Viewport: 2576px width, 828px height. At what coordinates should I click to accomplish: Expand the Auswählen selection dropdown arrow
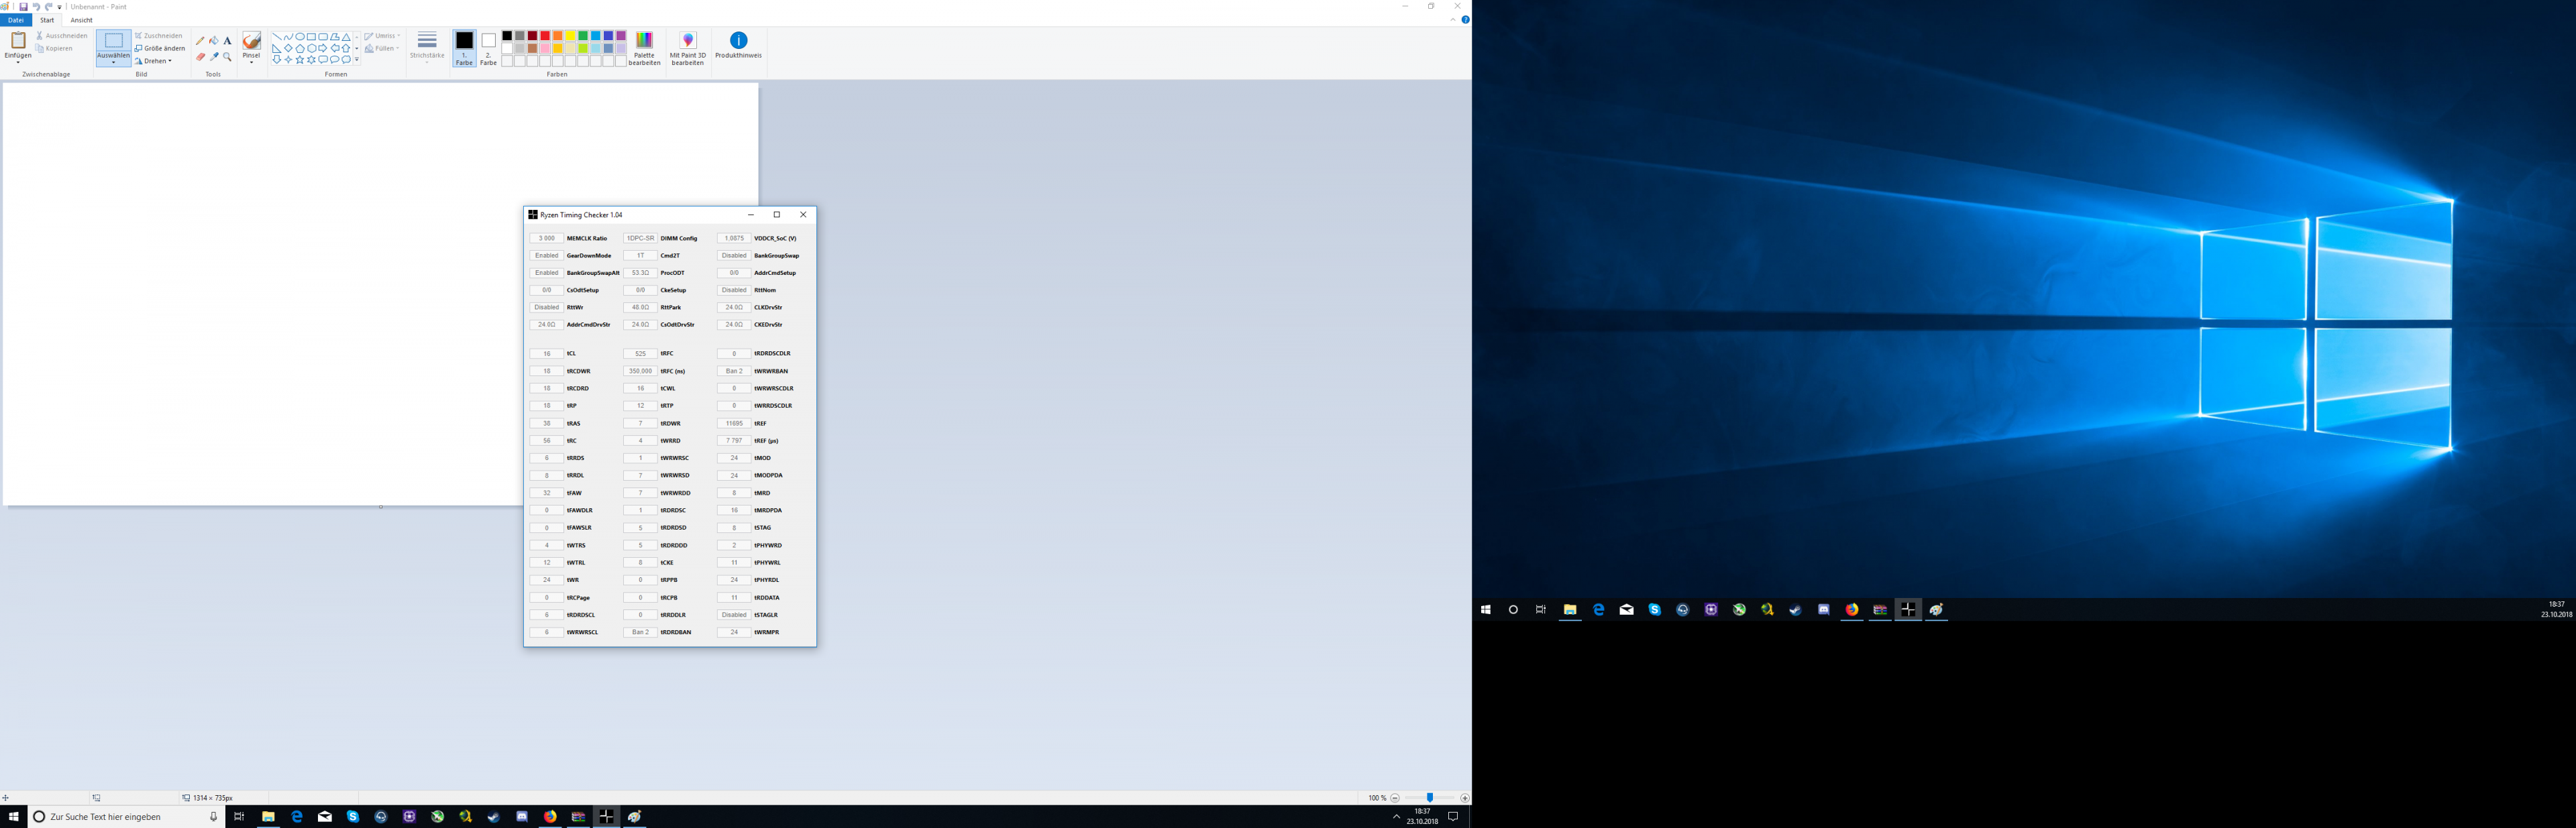[113, 62]
